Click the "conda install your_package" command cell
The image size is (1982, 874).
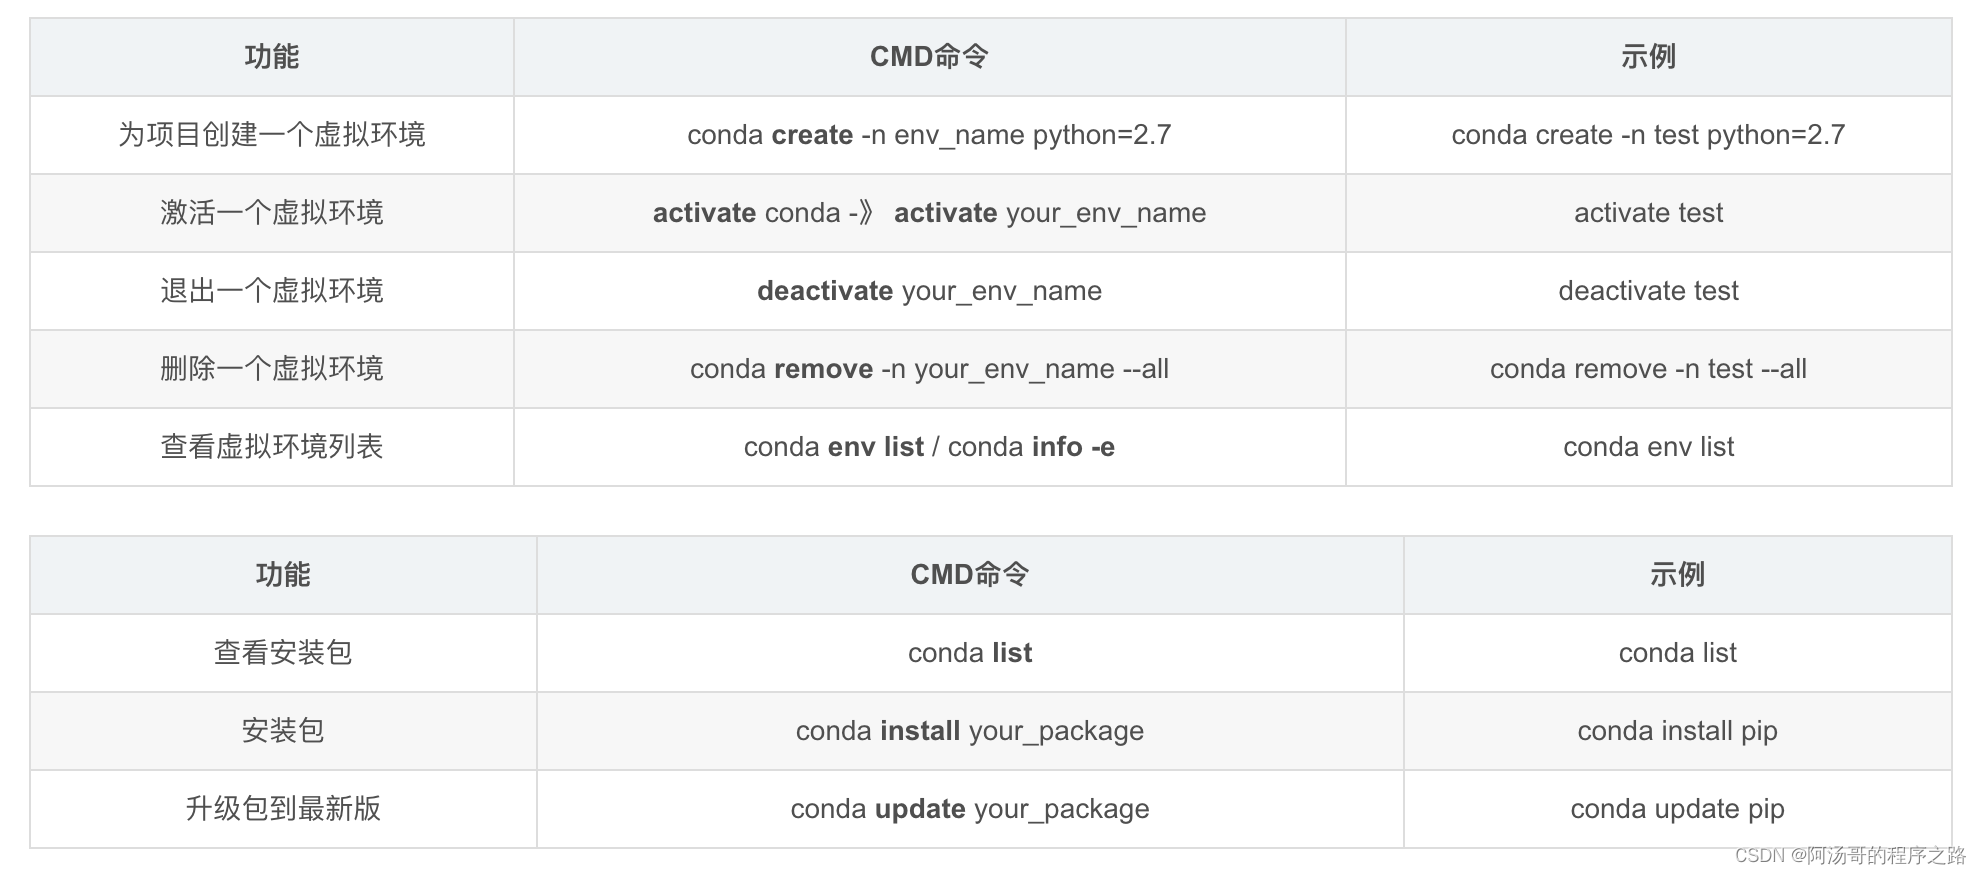[969, 731]
